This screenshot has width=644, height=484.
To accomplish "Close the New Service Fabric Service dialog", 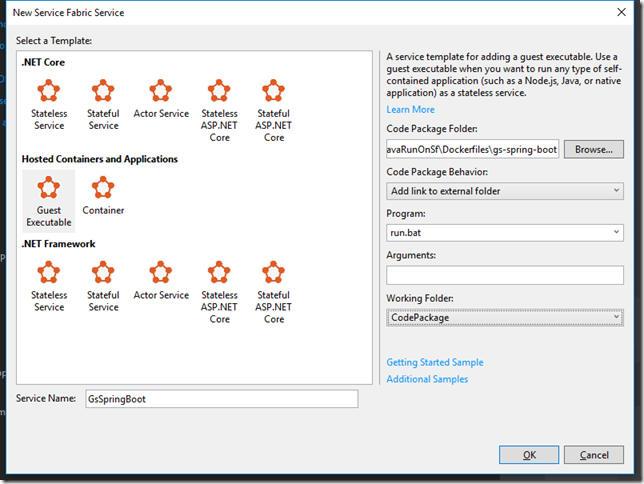I will tap(621, 12).
